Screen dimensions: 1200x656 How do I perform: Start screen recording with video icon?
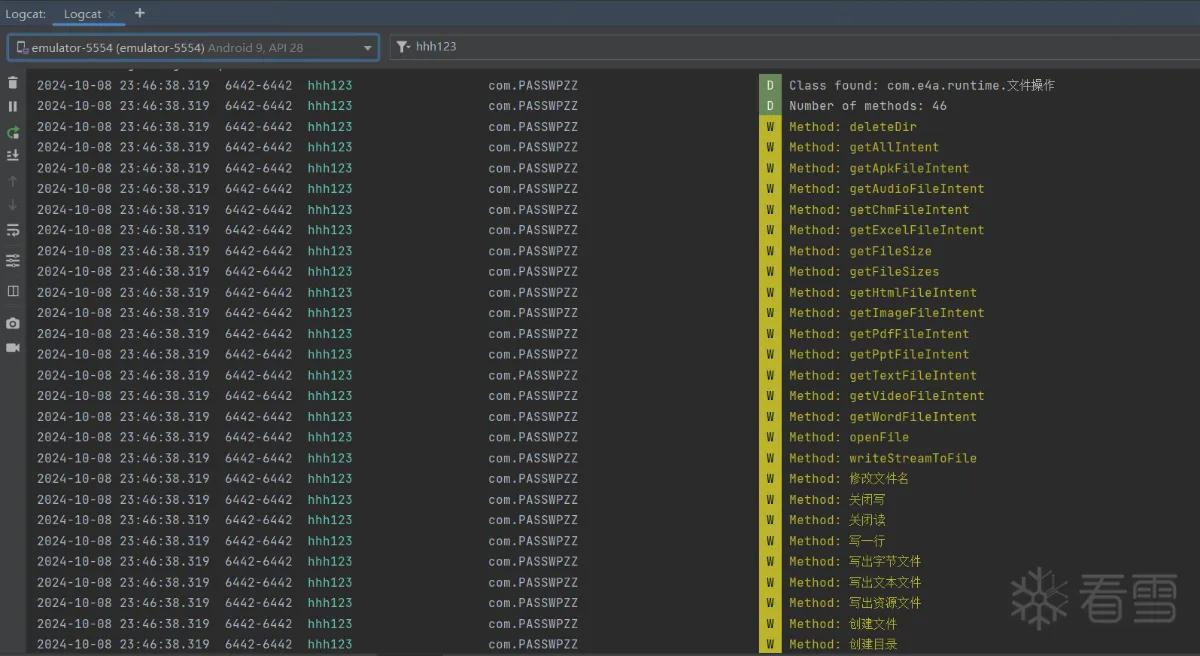point(13,347)
